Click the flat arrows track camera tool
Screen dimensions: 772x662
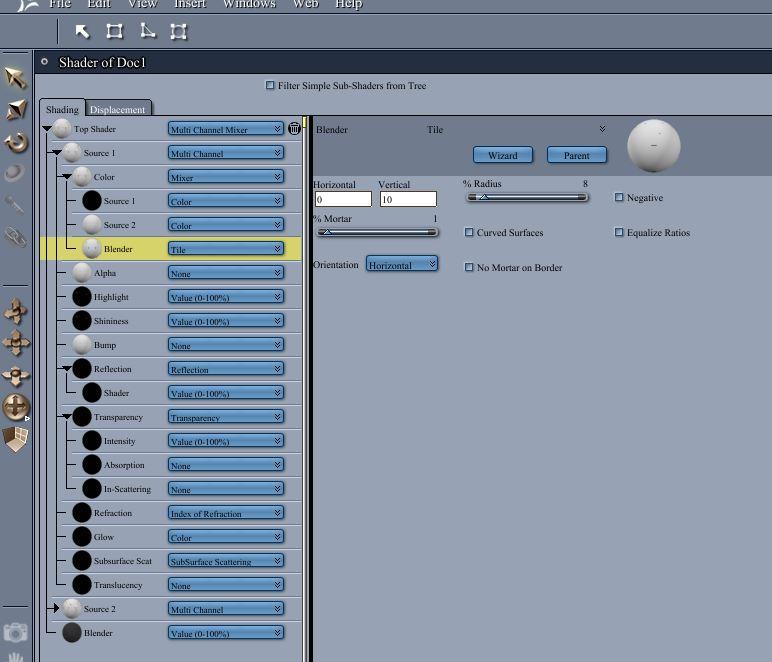[16, 375]
